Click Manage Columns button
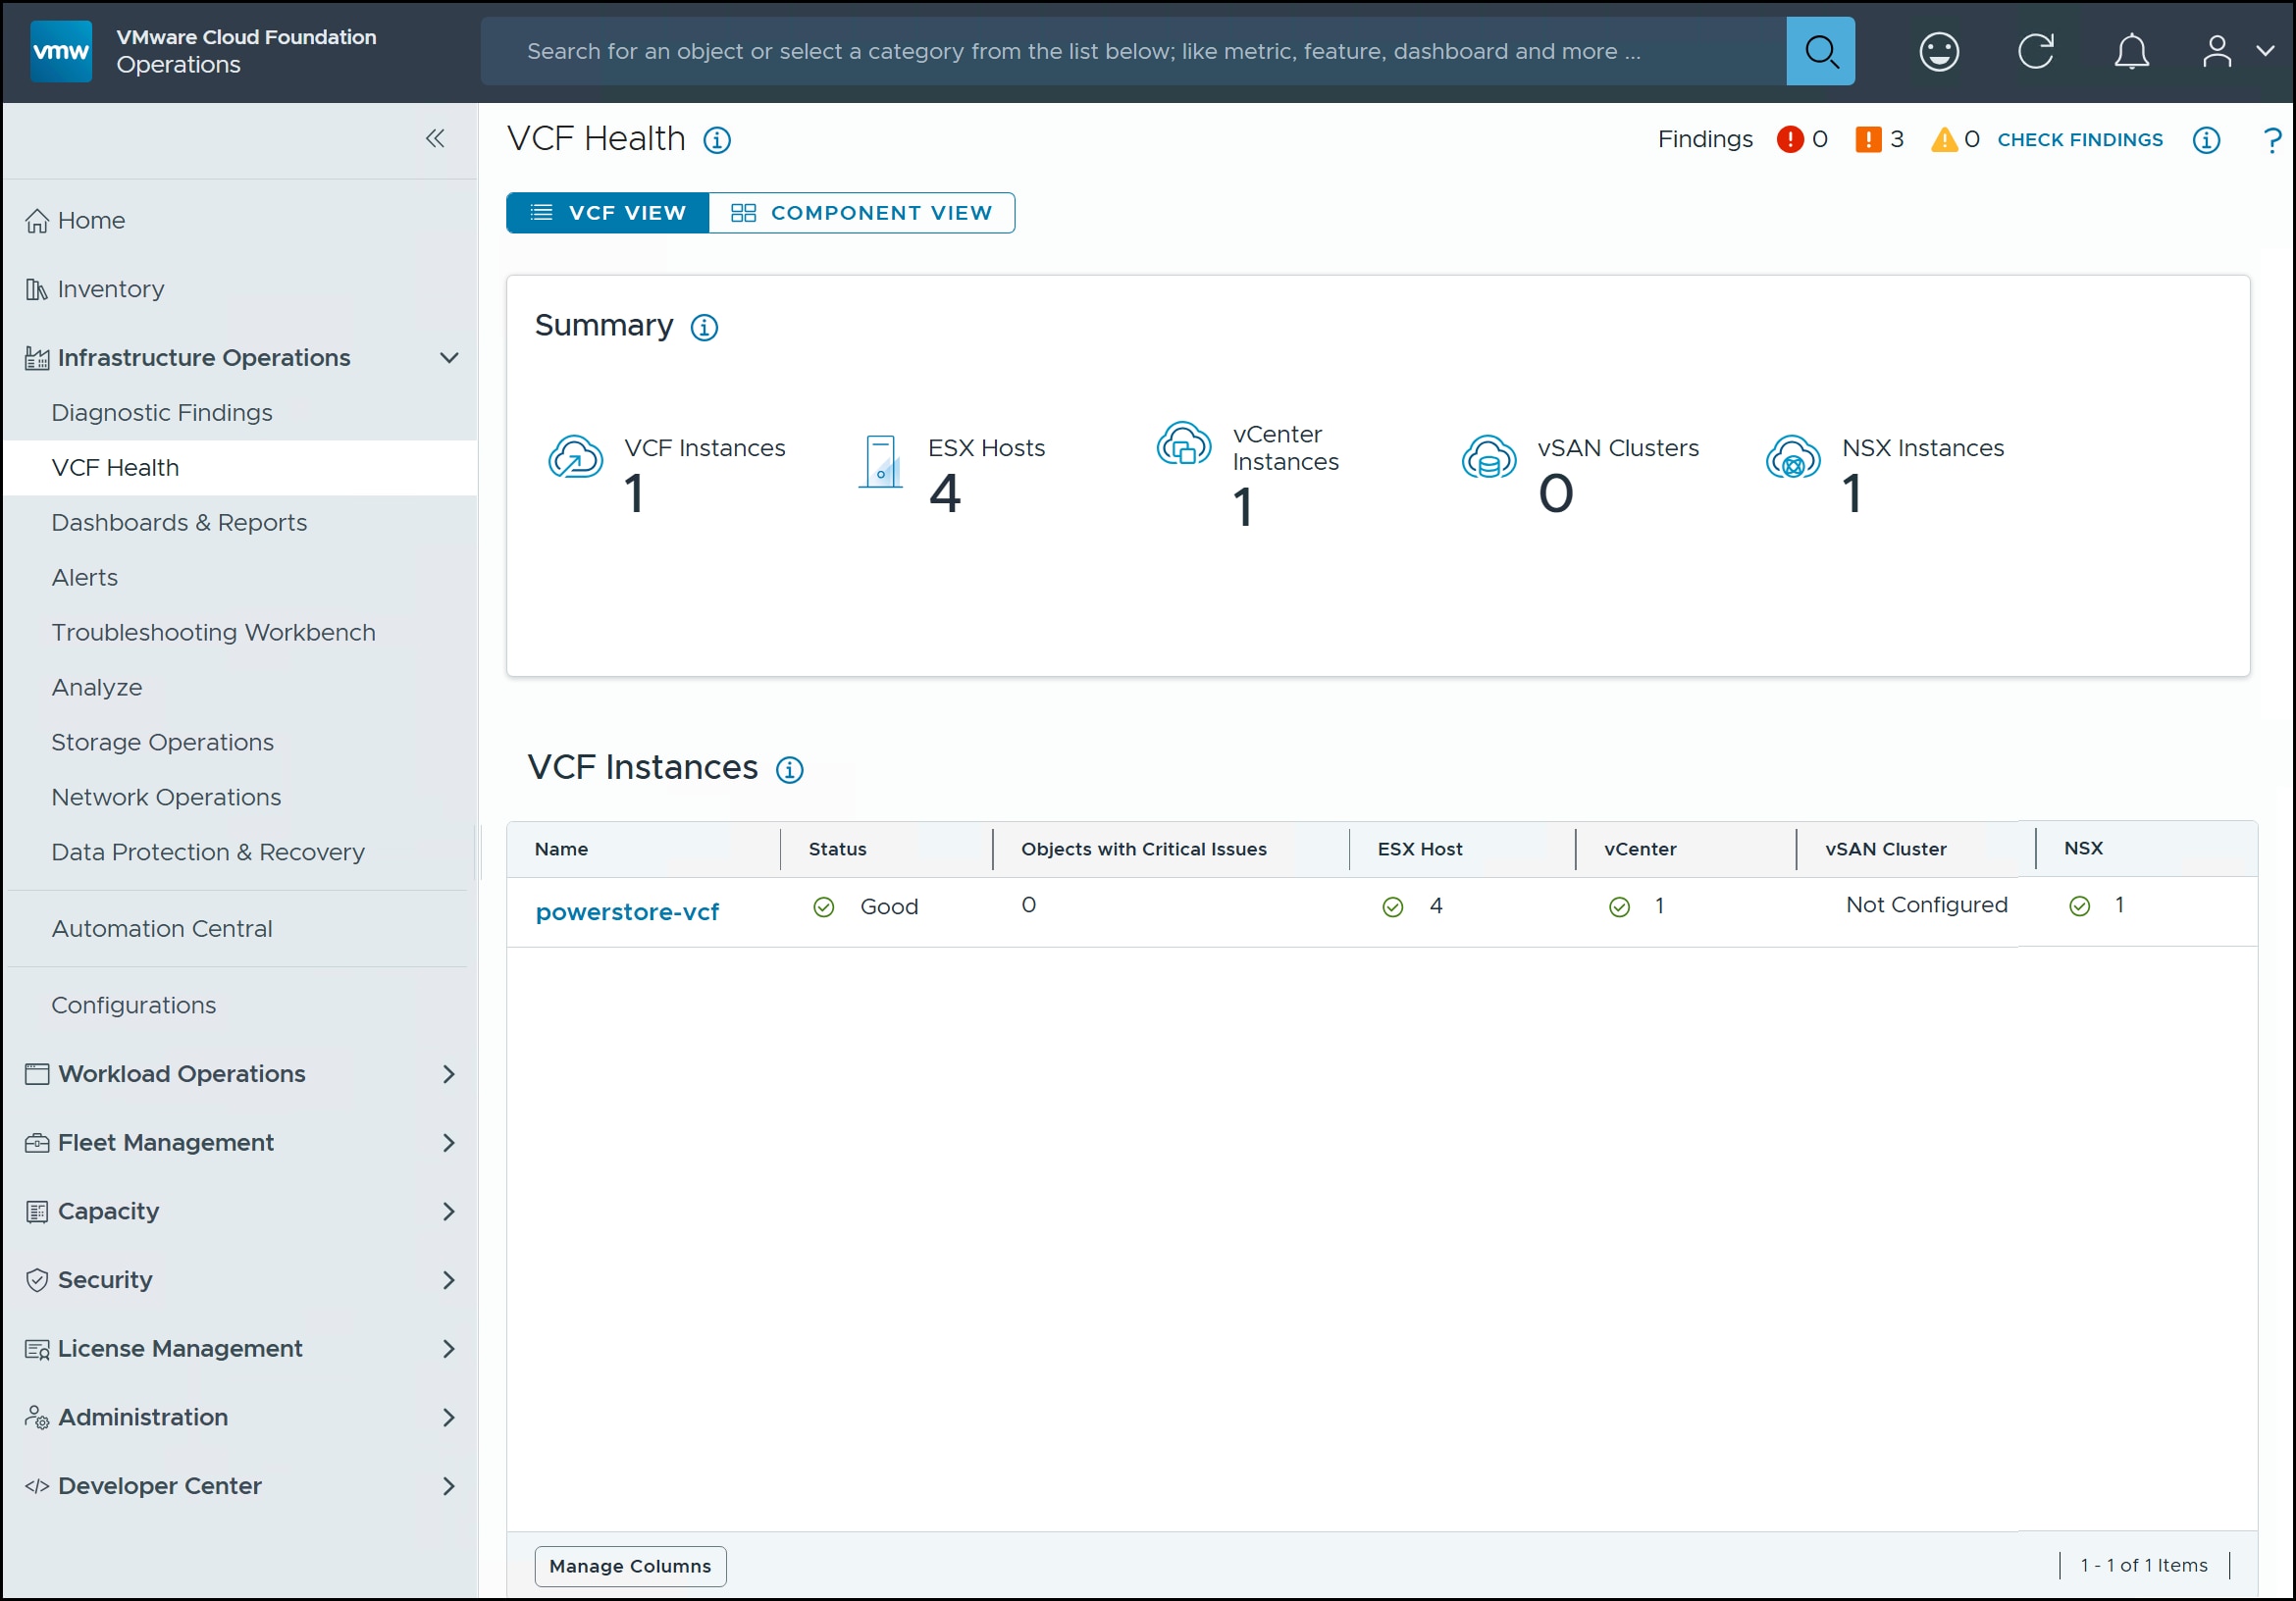The image size is (2296, 1601). pos(630,1566)
